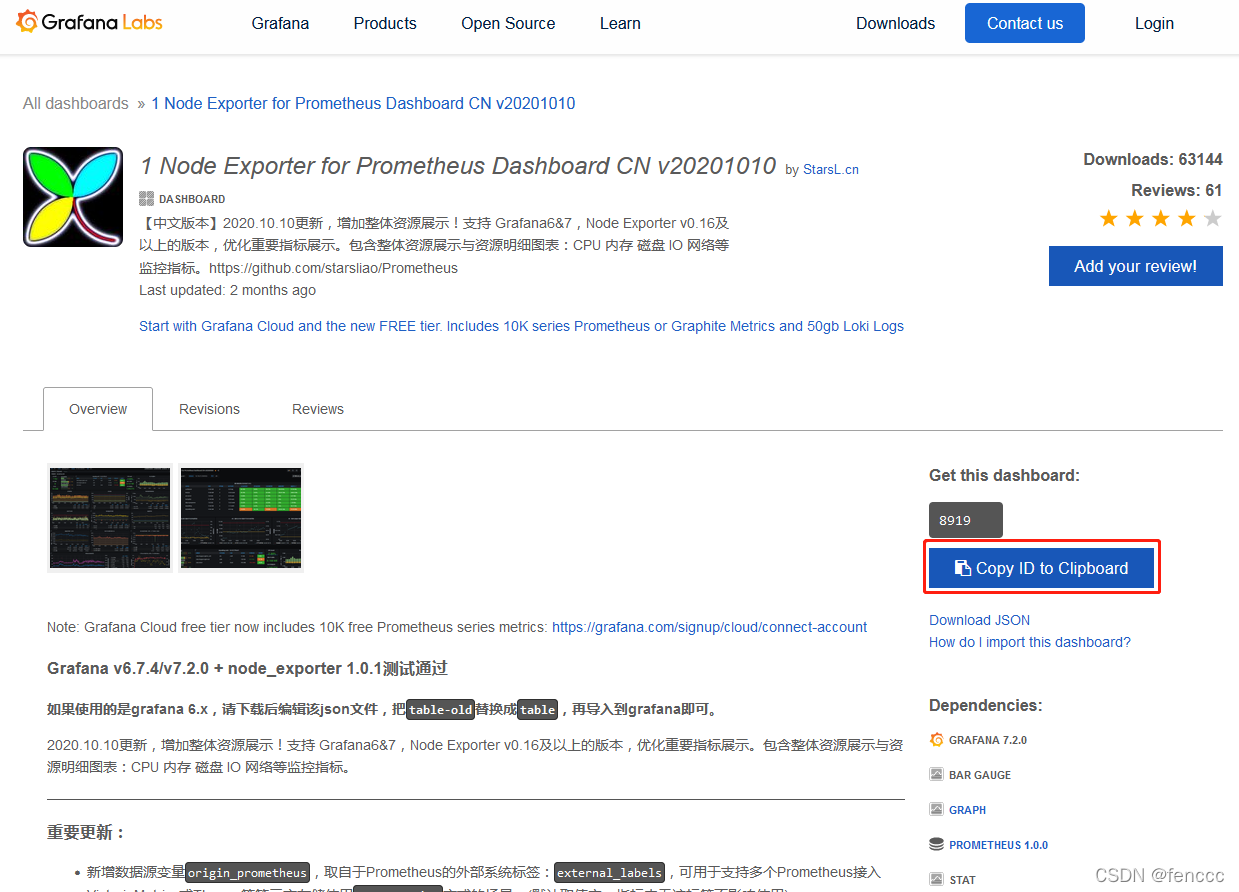Switch to the Revisions tab
Viewport: 1239px width, 892px height.
click(209, 409)
